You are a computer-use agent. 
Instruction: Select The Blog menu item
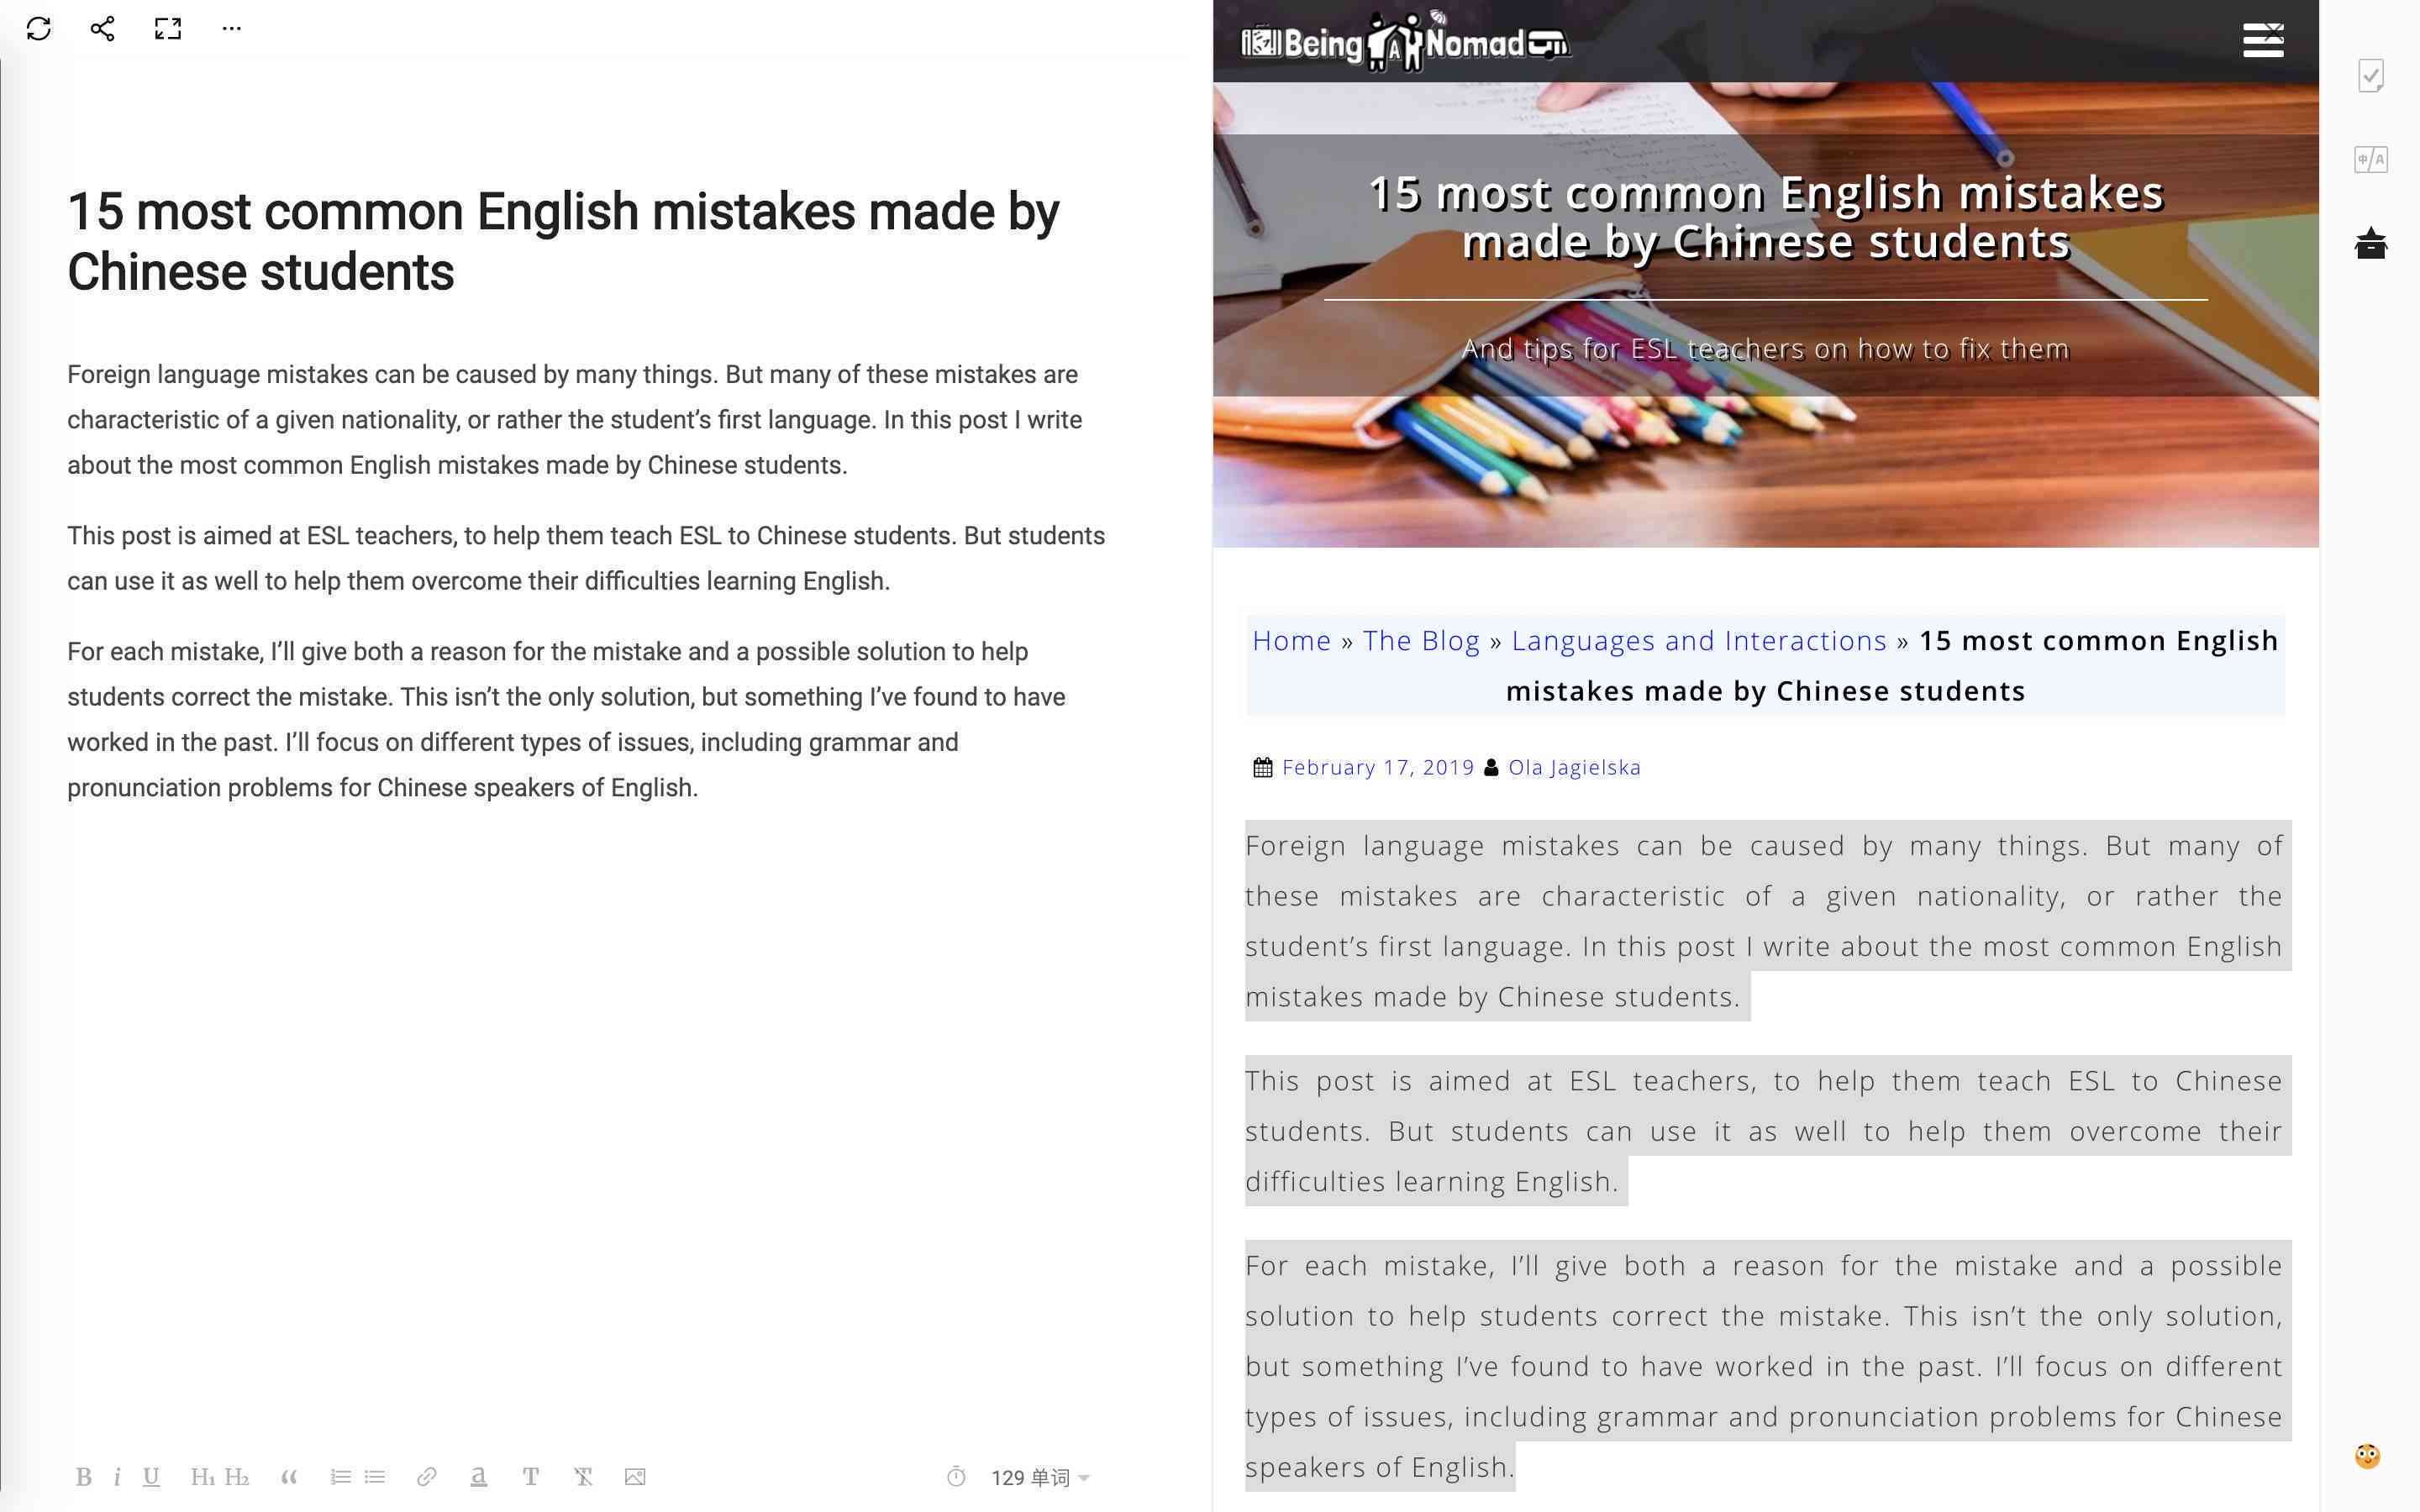(x=1420, y=639)
